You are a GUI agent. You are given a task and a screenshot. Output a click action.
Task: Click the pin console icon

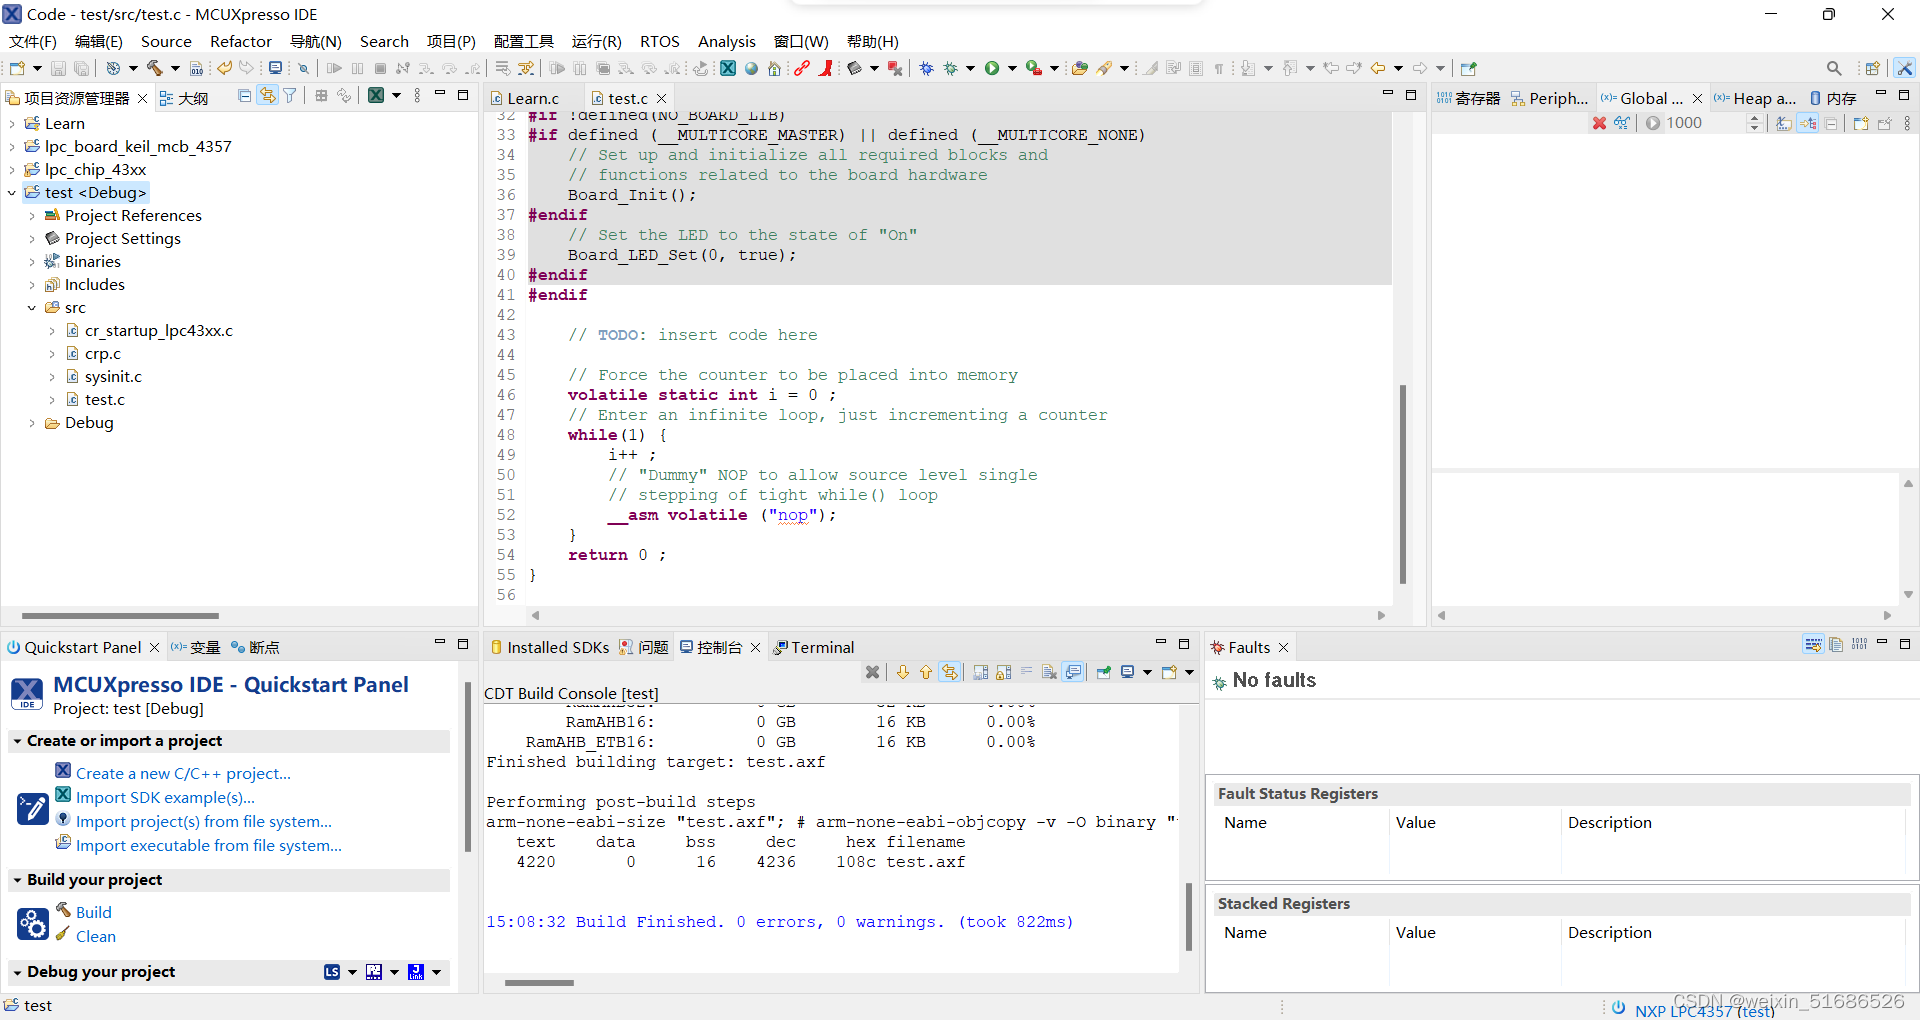coord(1104,672)
